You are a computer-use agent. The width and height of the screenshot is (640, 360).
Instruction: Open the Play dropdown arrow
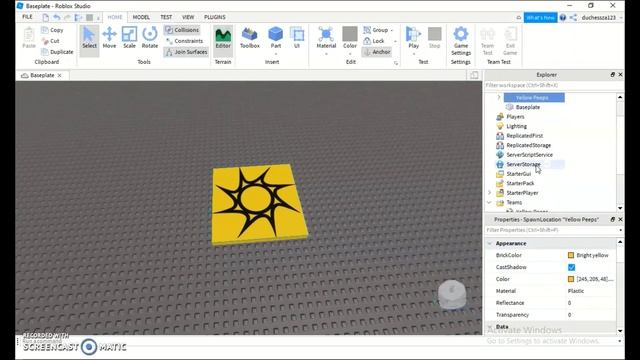point(413,54)
